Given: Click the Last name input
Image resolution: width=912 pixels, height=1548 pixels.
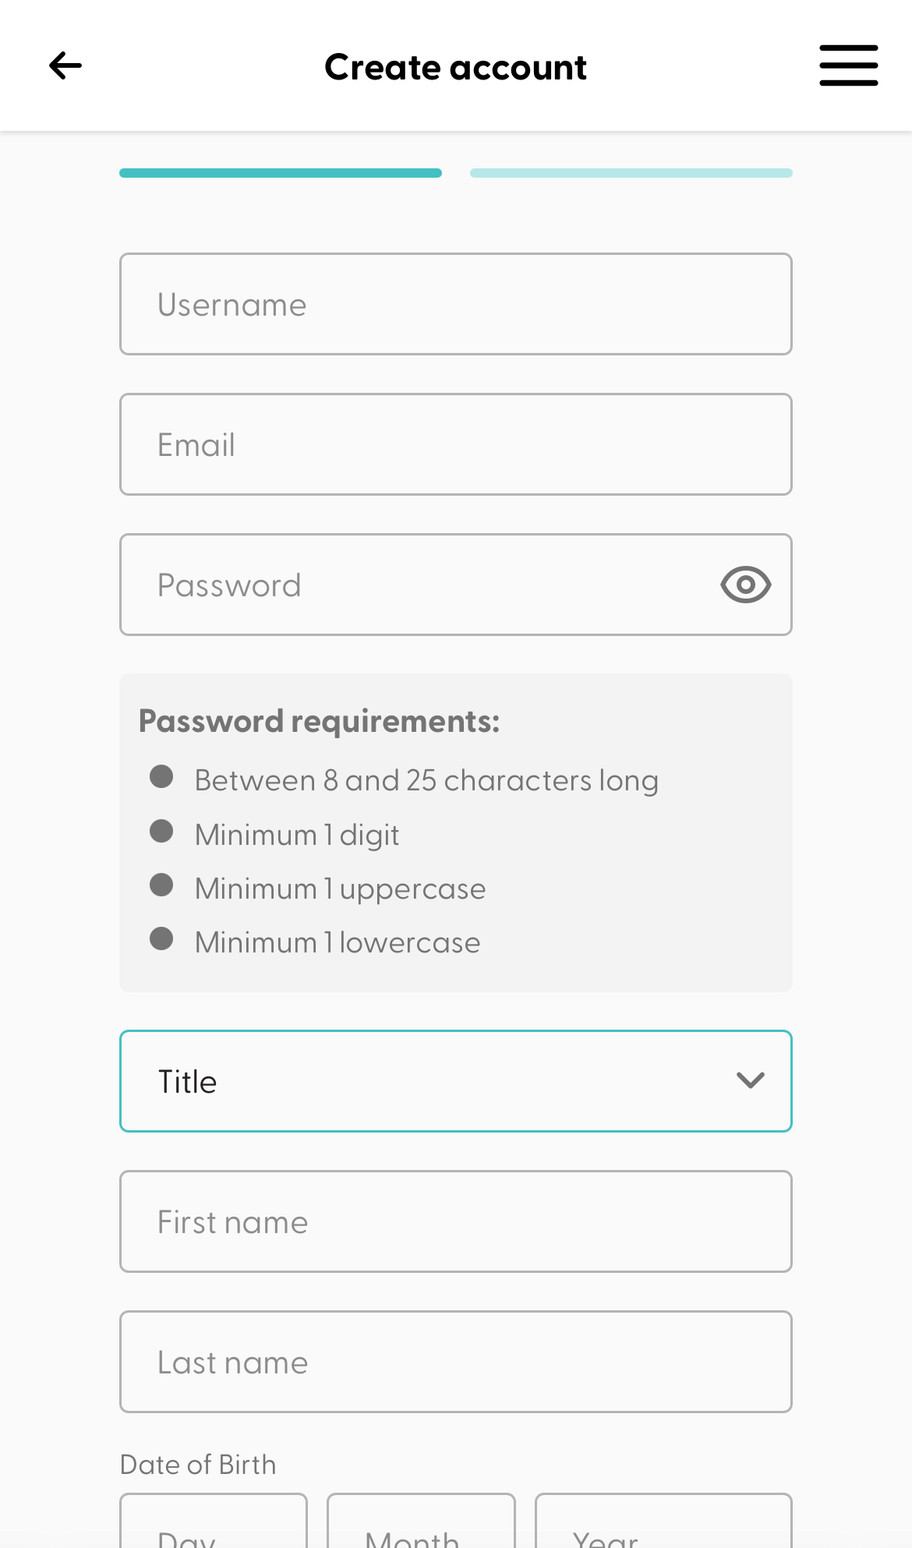Looking at the screenshot, I should [x=455, y=1362].
